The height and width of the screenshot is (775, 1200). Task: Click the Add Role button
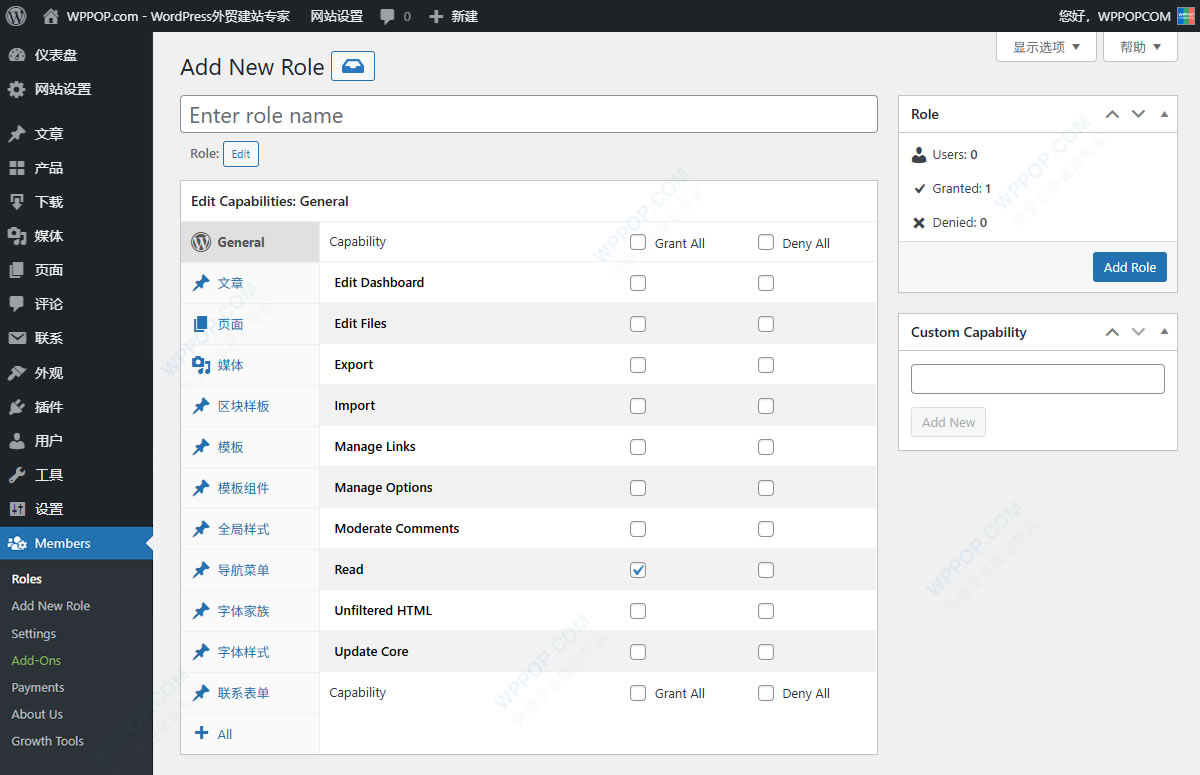(1129, 267)
